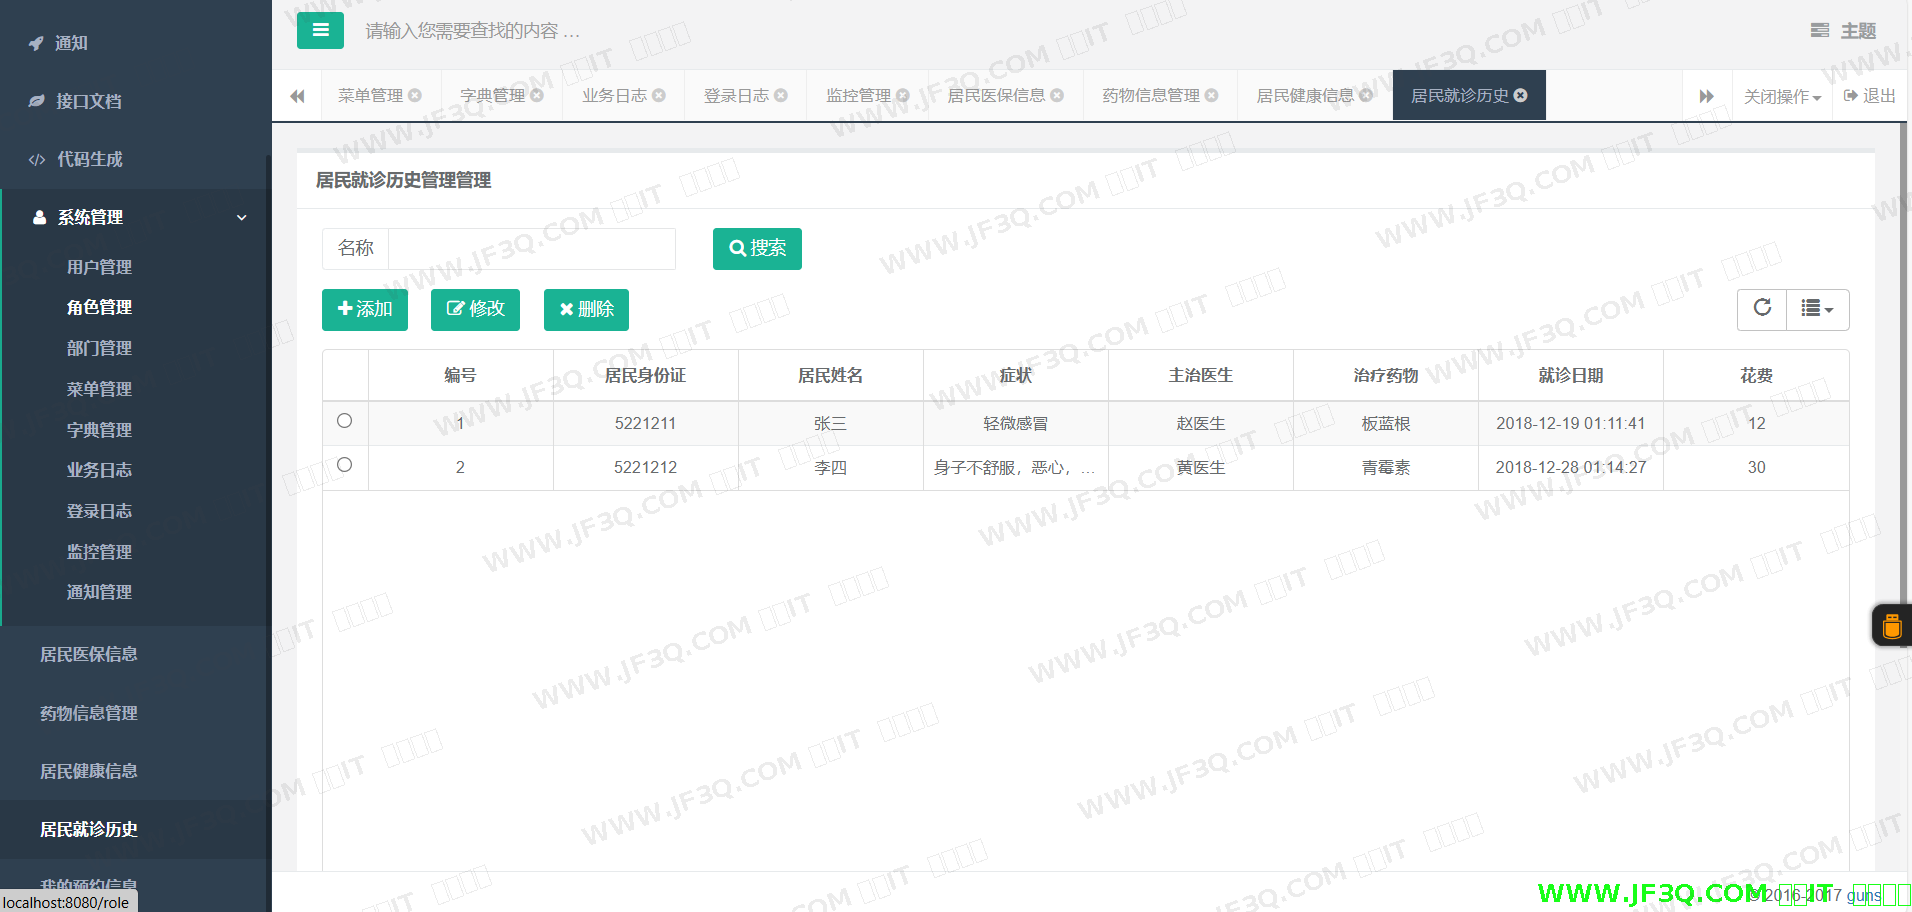
Task: Click the 名称 search input field
Action: point(531,249)
